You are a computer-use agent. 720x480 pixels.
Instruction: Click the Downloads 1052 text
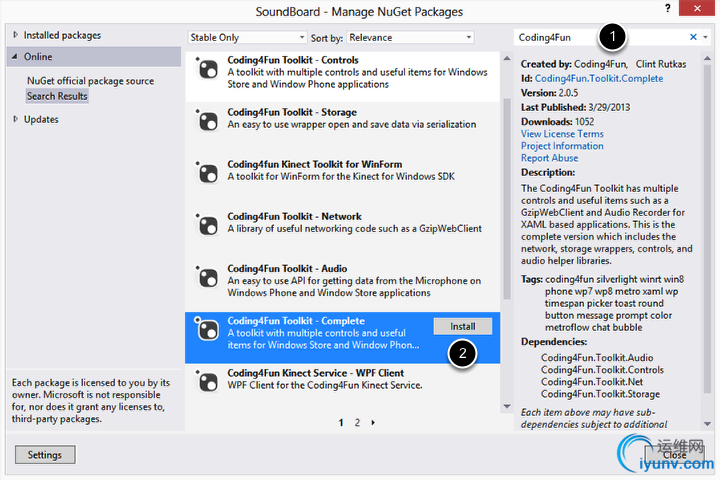point(557,122)
